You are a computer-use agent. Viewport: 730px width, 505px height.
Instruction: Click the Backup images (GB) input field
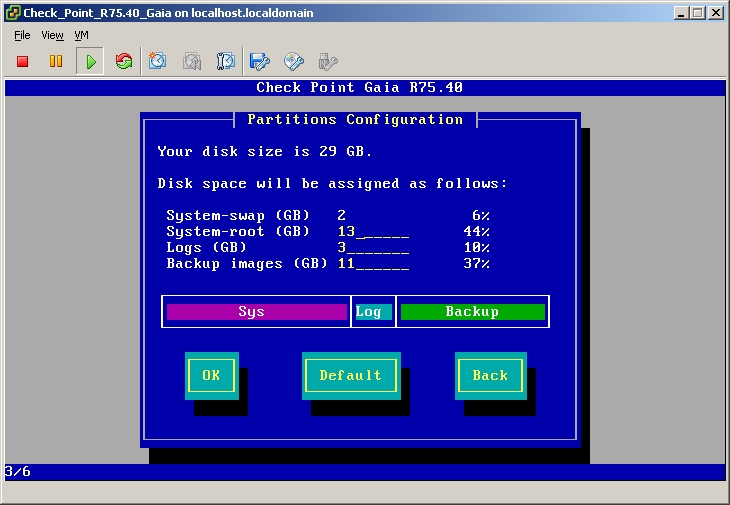373,264
